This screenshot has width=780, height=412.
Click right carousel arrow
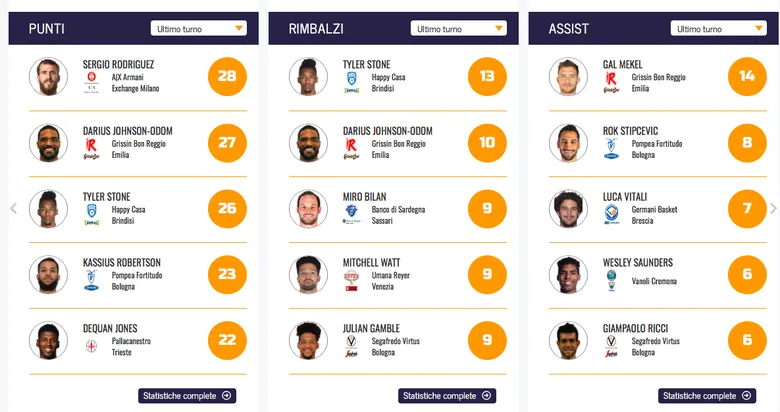pyautogui.click(x=773, y=209)
